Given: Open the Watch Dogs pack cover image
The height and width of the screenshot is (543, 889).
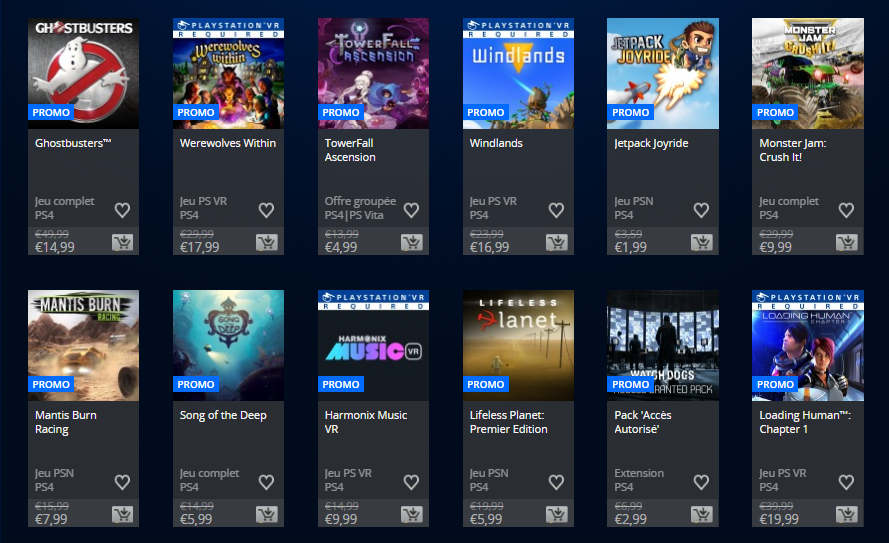Looking at the screenshot, I should click(663, 346).
